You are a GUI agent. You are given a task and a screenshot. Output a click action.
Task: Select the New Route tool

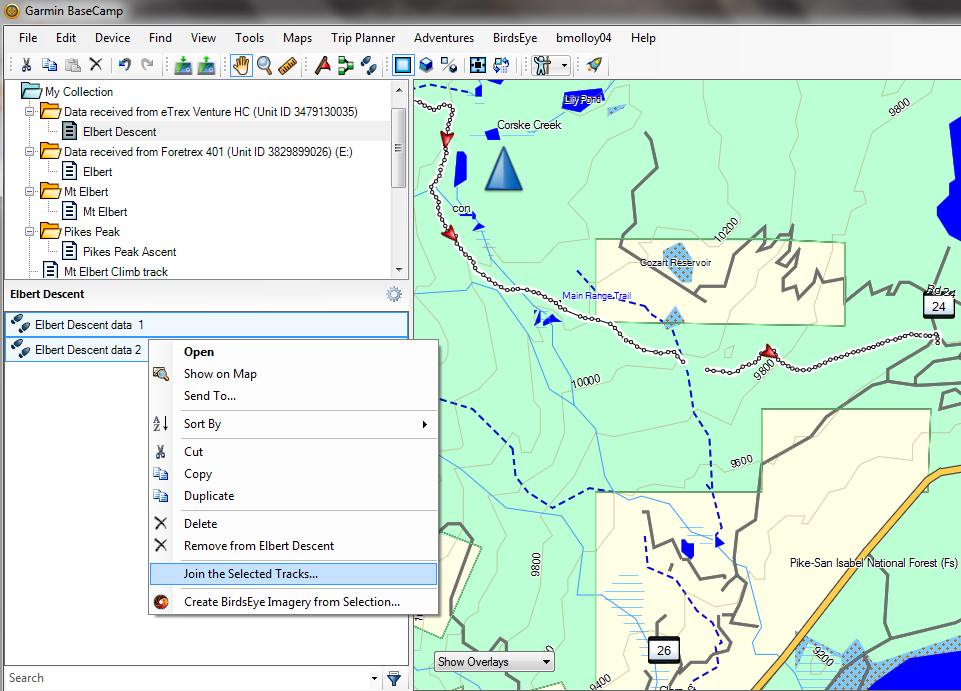pos(346,65)
